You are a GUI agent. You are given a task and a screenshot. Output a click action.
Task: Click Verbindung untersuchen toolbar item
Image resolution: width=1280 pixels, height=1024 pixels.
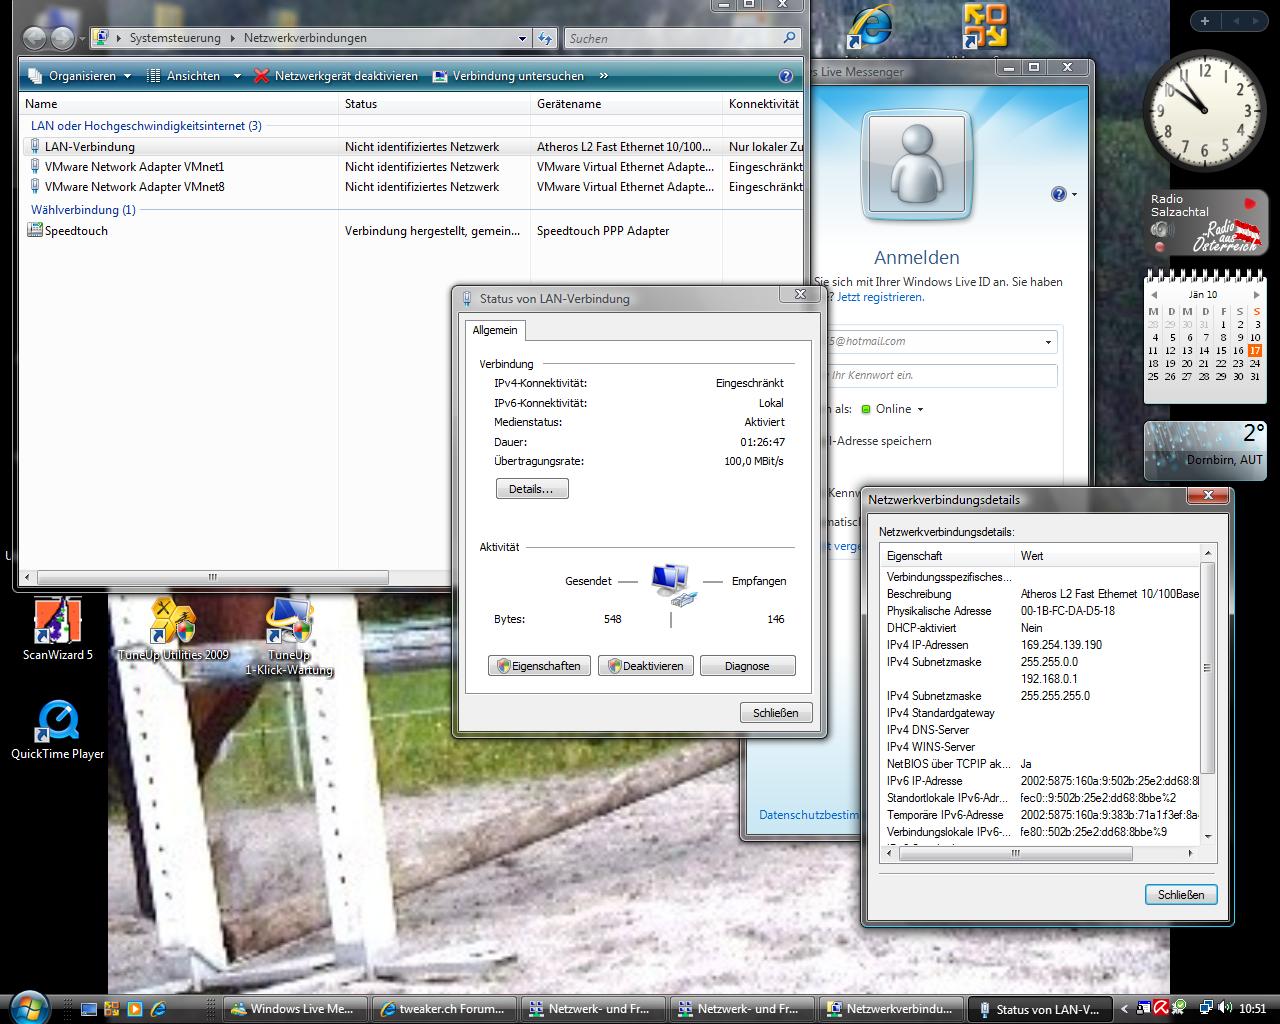[x=508, y=76]
